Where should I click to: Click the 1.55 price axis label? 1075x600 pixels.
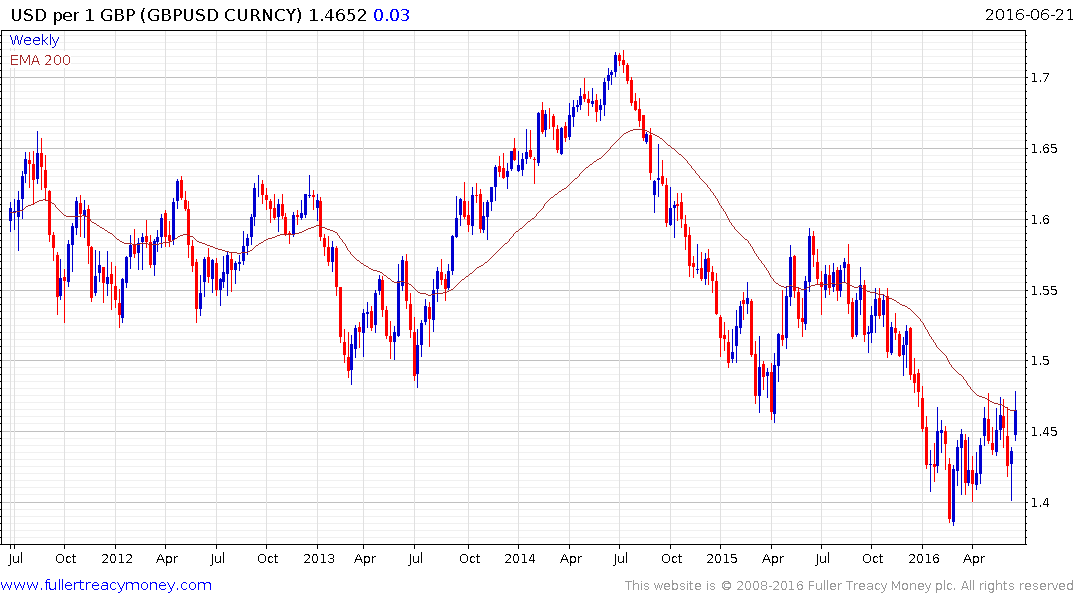1044,291
